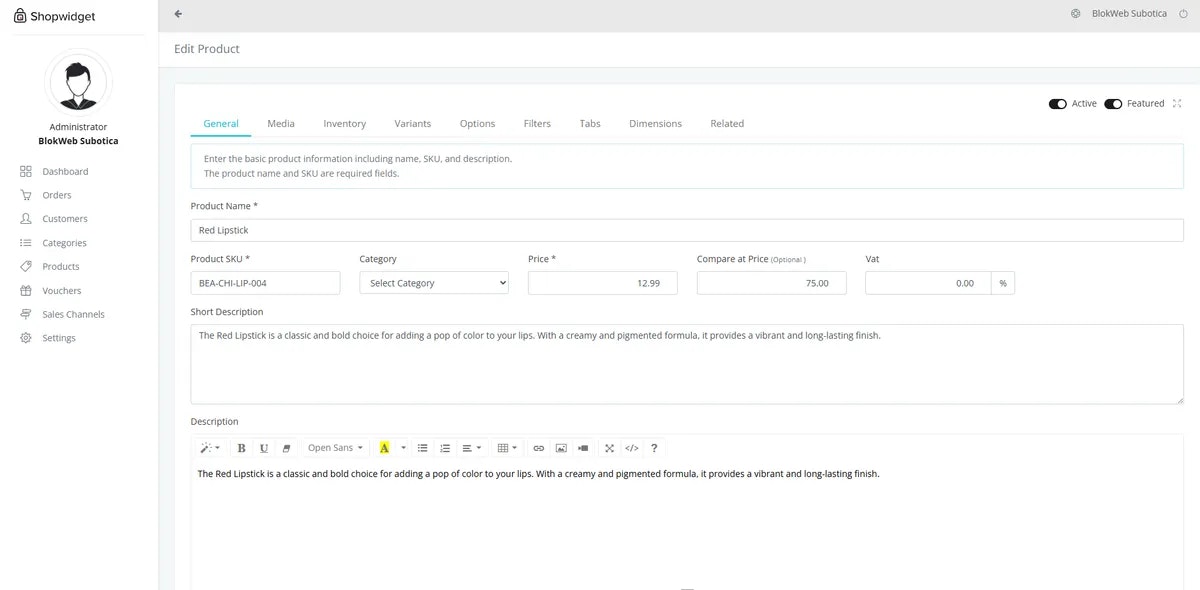Go back using the top arrow button
The image size is (1200, 590).
coord(177,13)
